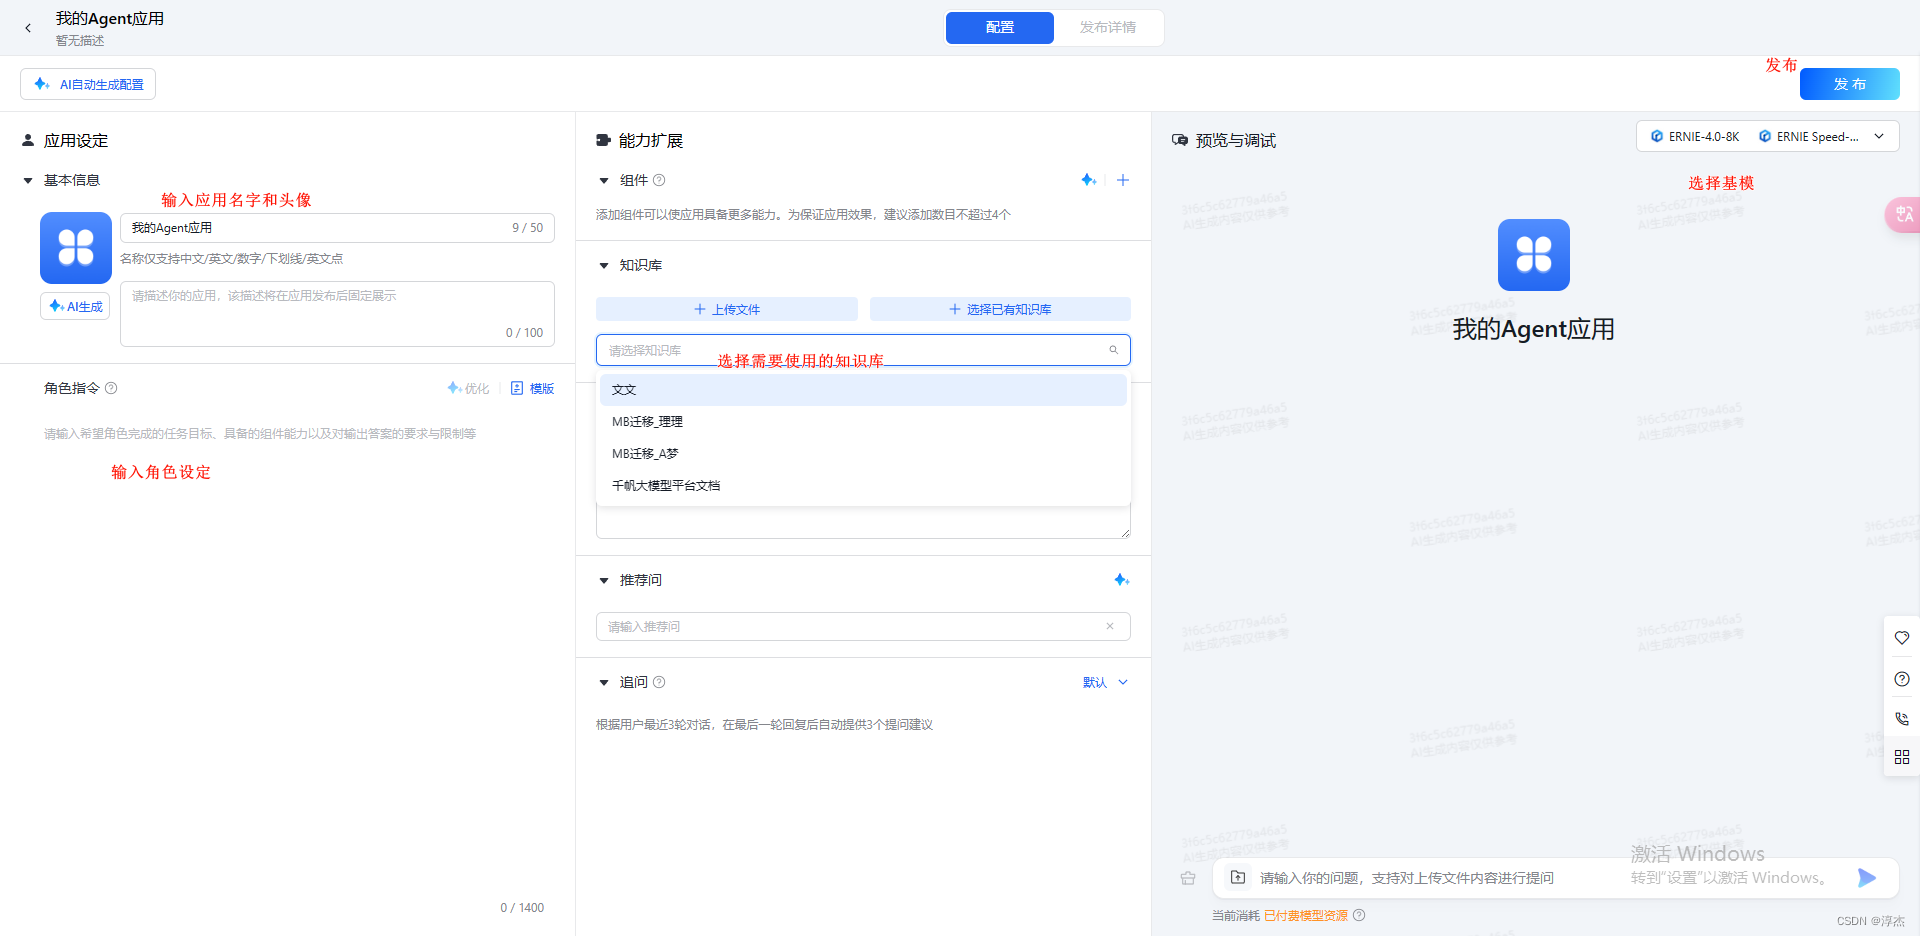The width and height of the screenshot is (1920, 936).
Task: Clear the chat using the broom icon
Action: point(1188,878)
